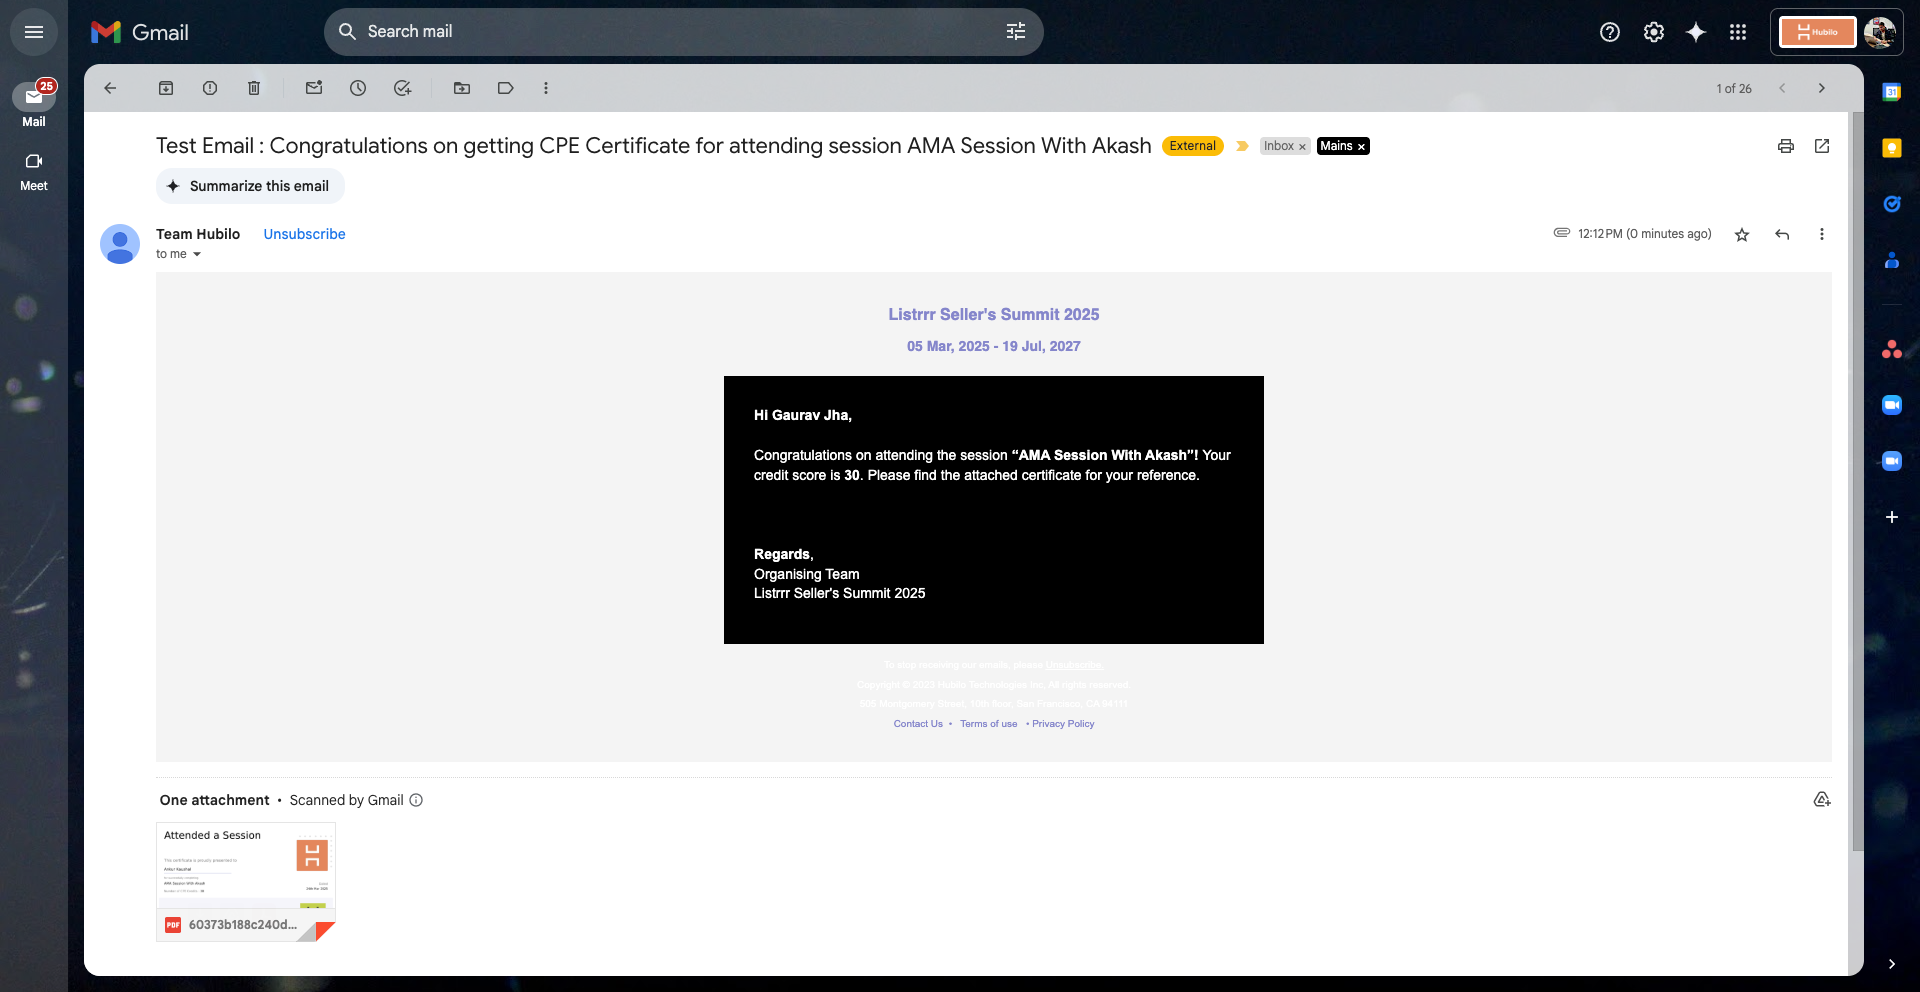This screenshot has height=992, width=1920.
Task: Click the footer Unsubscribe link in the email
Action: 1073,665
